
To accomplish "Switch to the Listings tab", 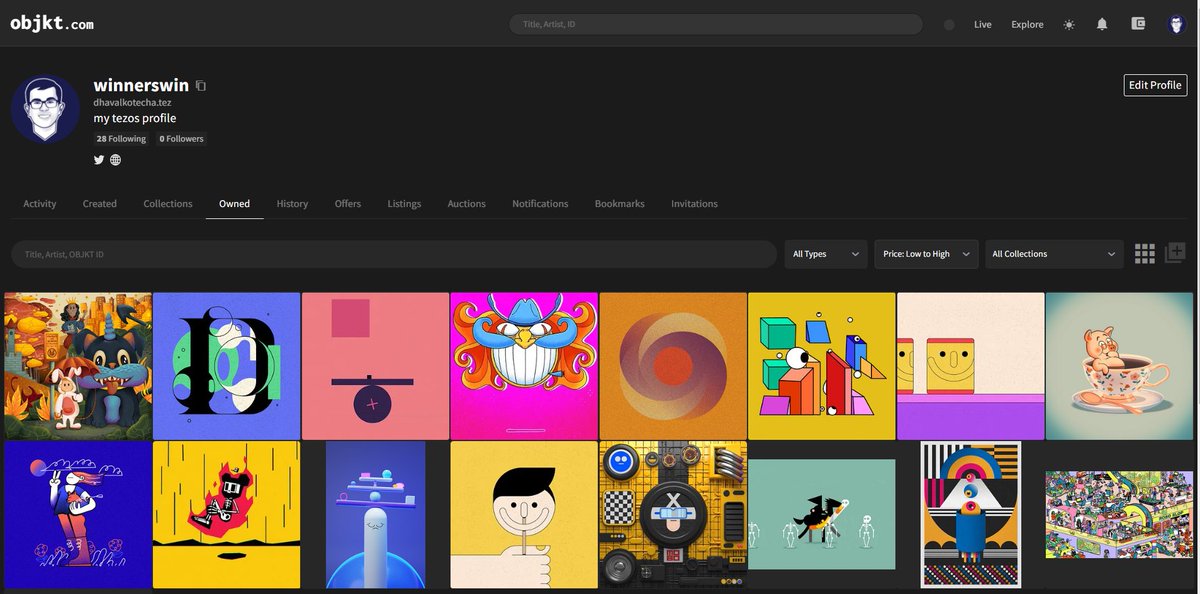I will [404, 204].
